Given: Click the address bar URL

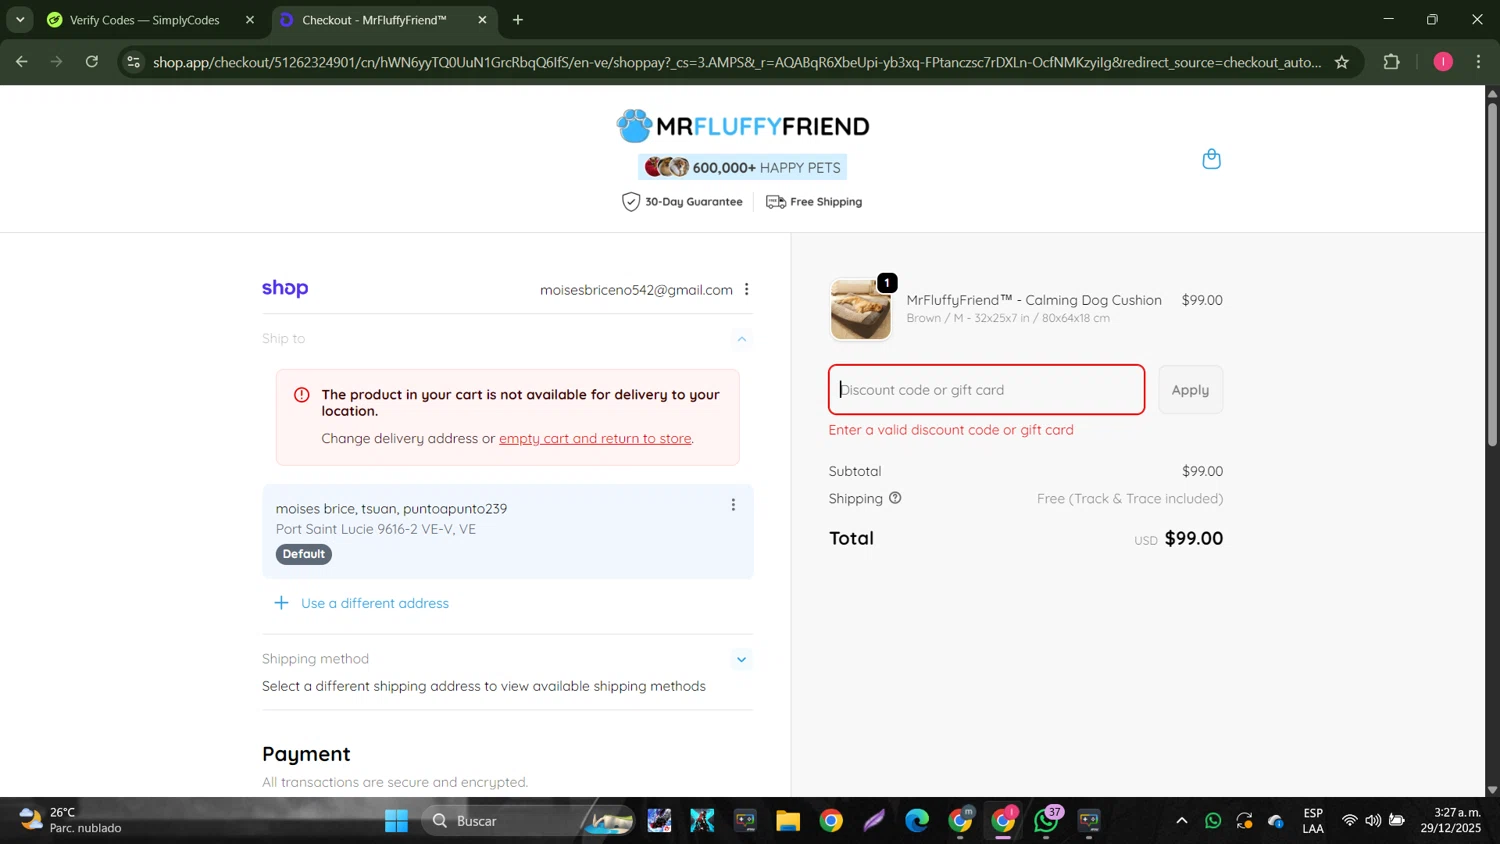Looking at the screenshot, I should 737,62.
